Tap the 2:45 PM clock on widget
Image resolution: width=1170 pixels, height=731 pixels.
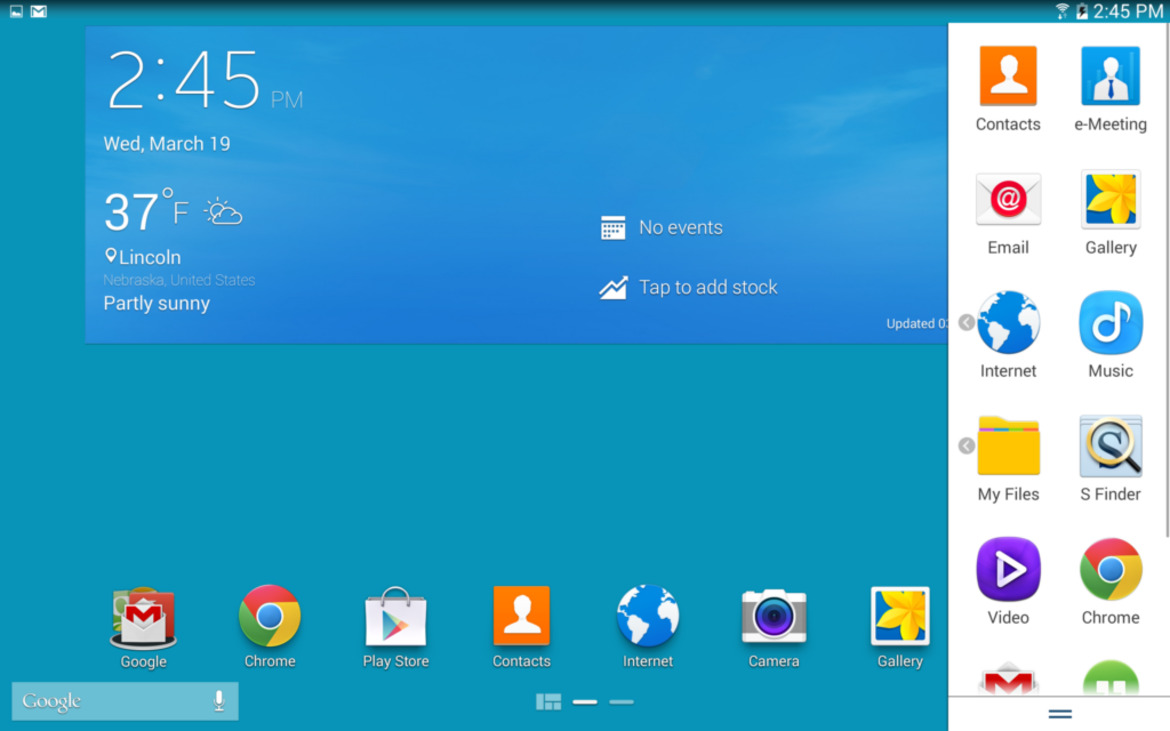pos(204,80)
